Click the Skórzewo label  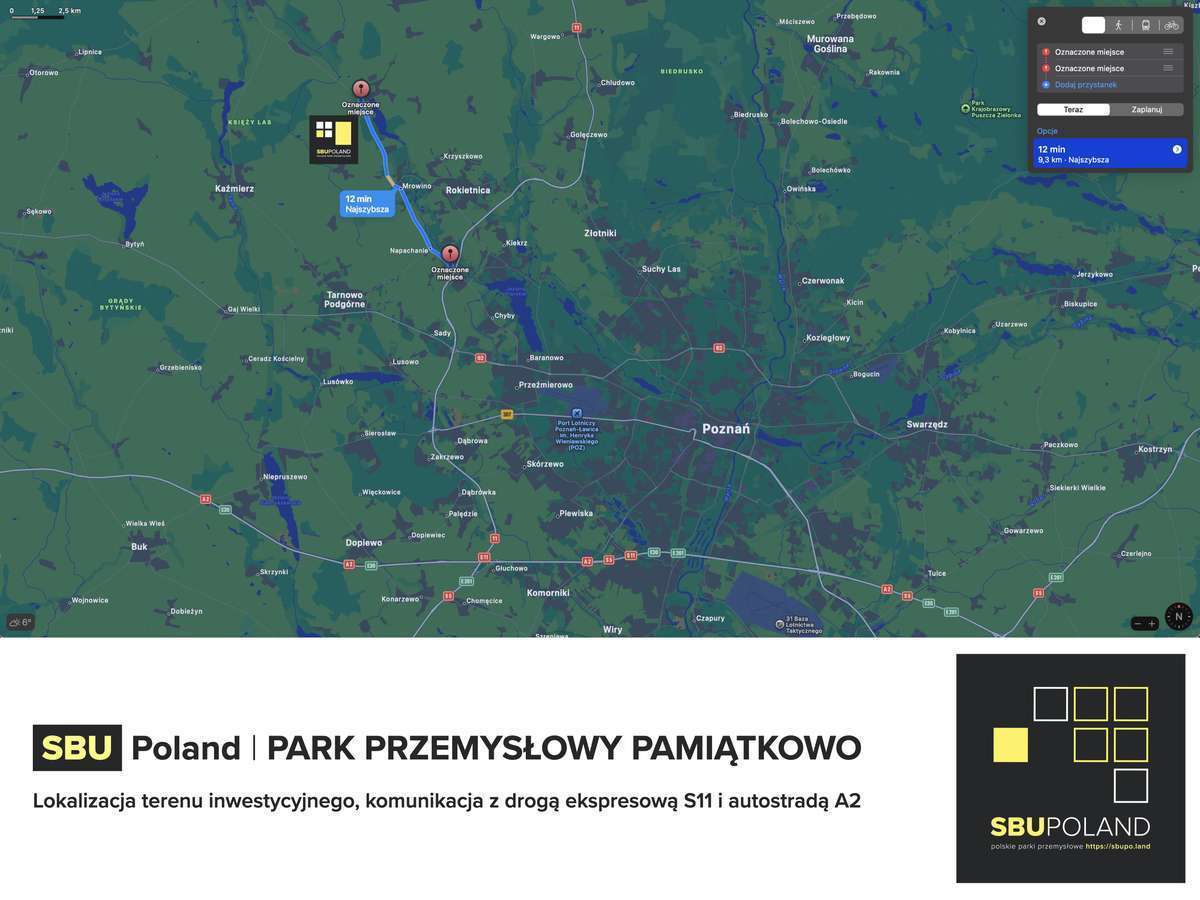(545, 464)
